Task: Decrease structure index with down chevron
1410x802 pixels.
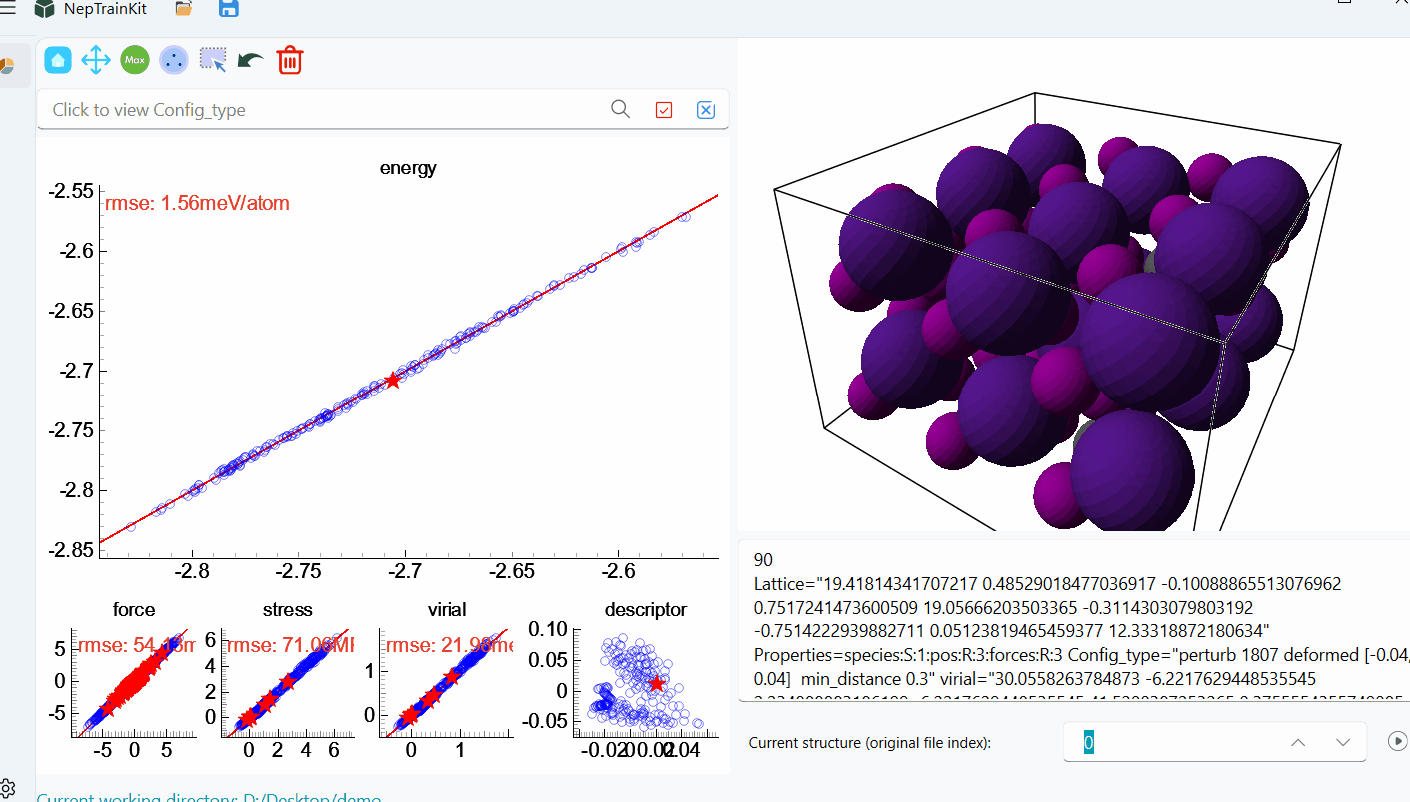Action: click(x=1344, y=742)
